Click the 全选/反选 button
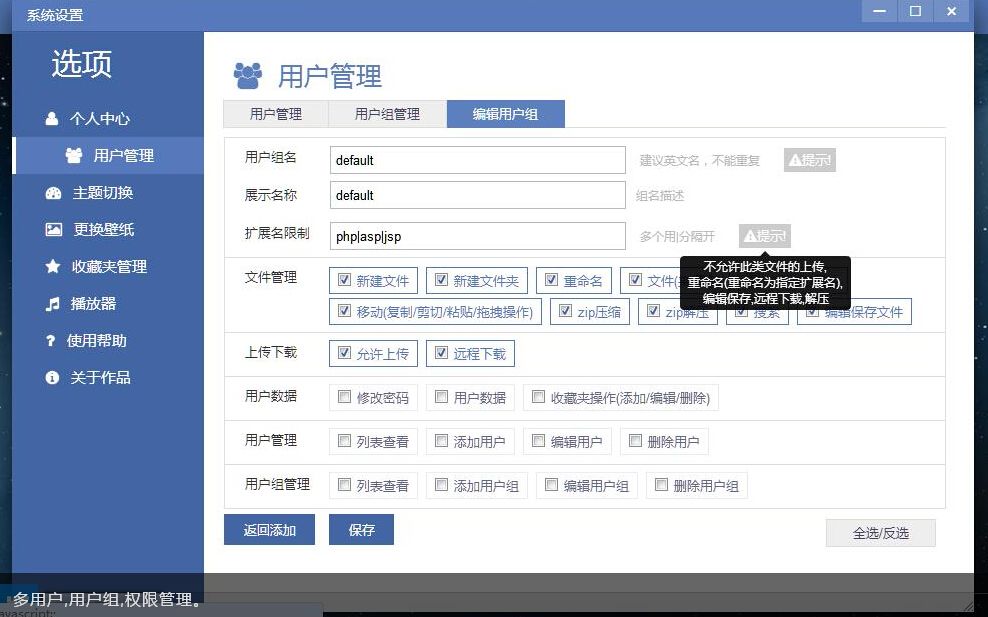This screenshot has width=988, height=617. (x=880, y=533)
